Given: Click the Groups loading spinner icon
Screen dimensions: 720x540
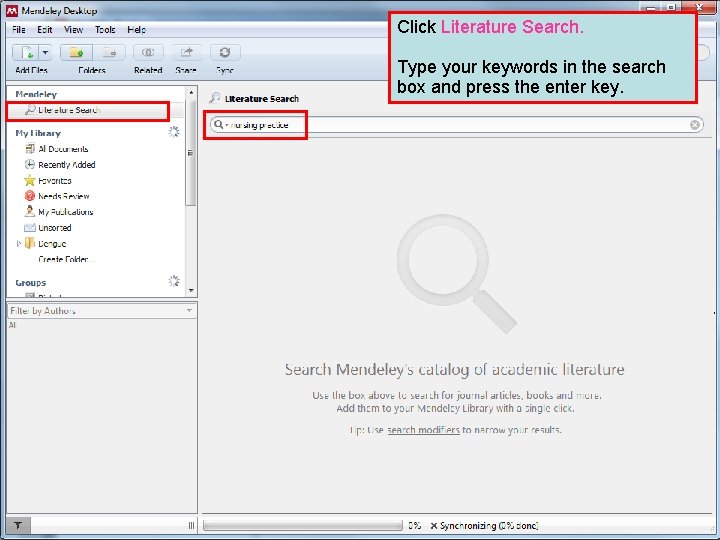Looking at the screenshot, I should coord(174,281).
